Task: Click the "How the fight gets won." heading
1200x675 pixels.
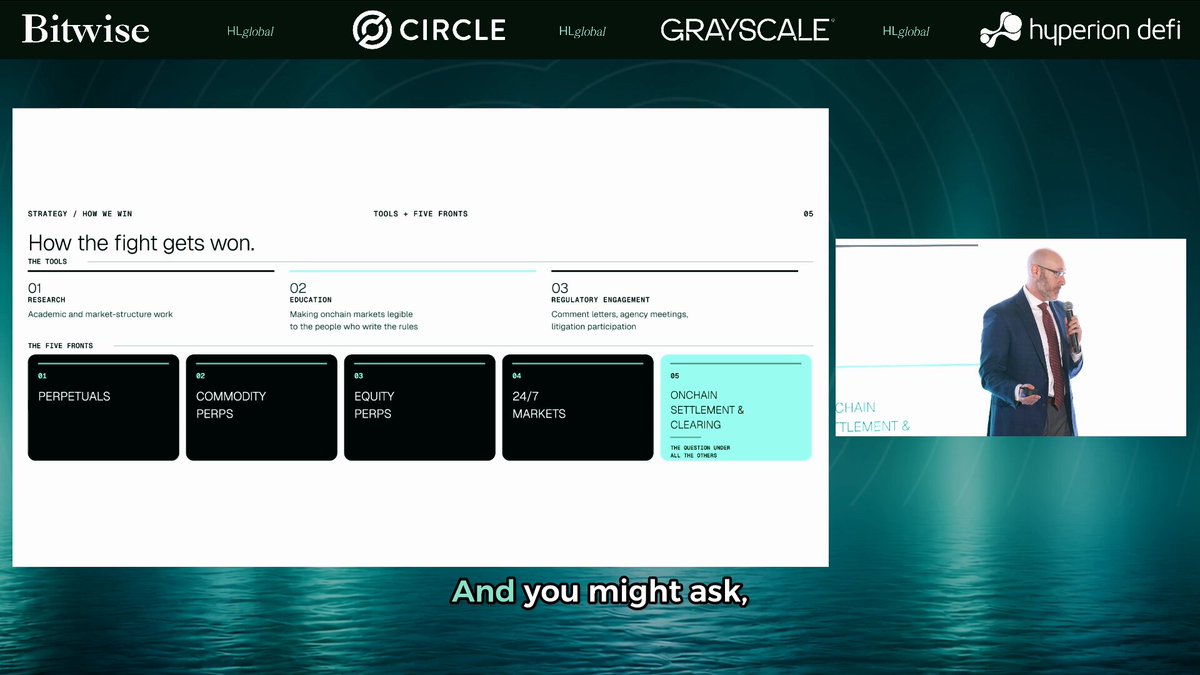Action: 141,243
